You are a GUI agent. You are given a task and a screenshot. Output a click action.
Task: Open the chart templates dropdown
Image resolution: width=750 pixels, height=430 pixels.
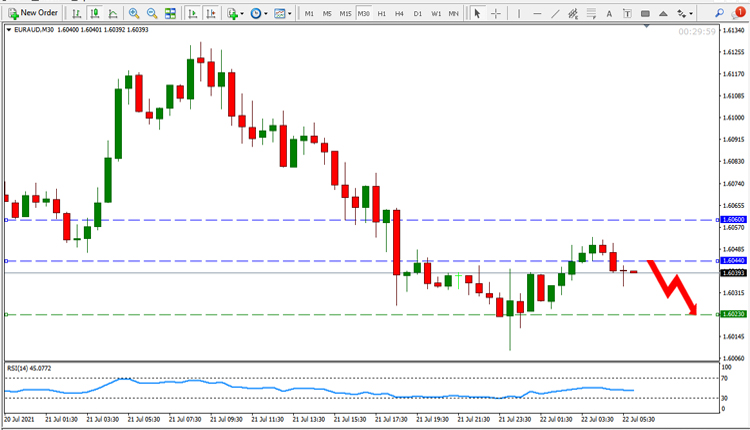point(283,13)
